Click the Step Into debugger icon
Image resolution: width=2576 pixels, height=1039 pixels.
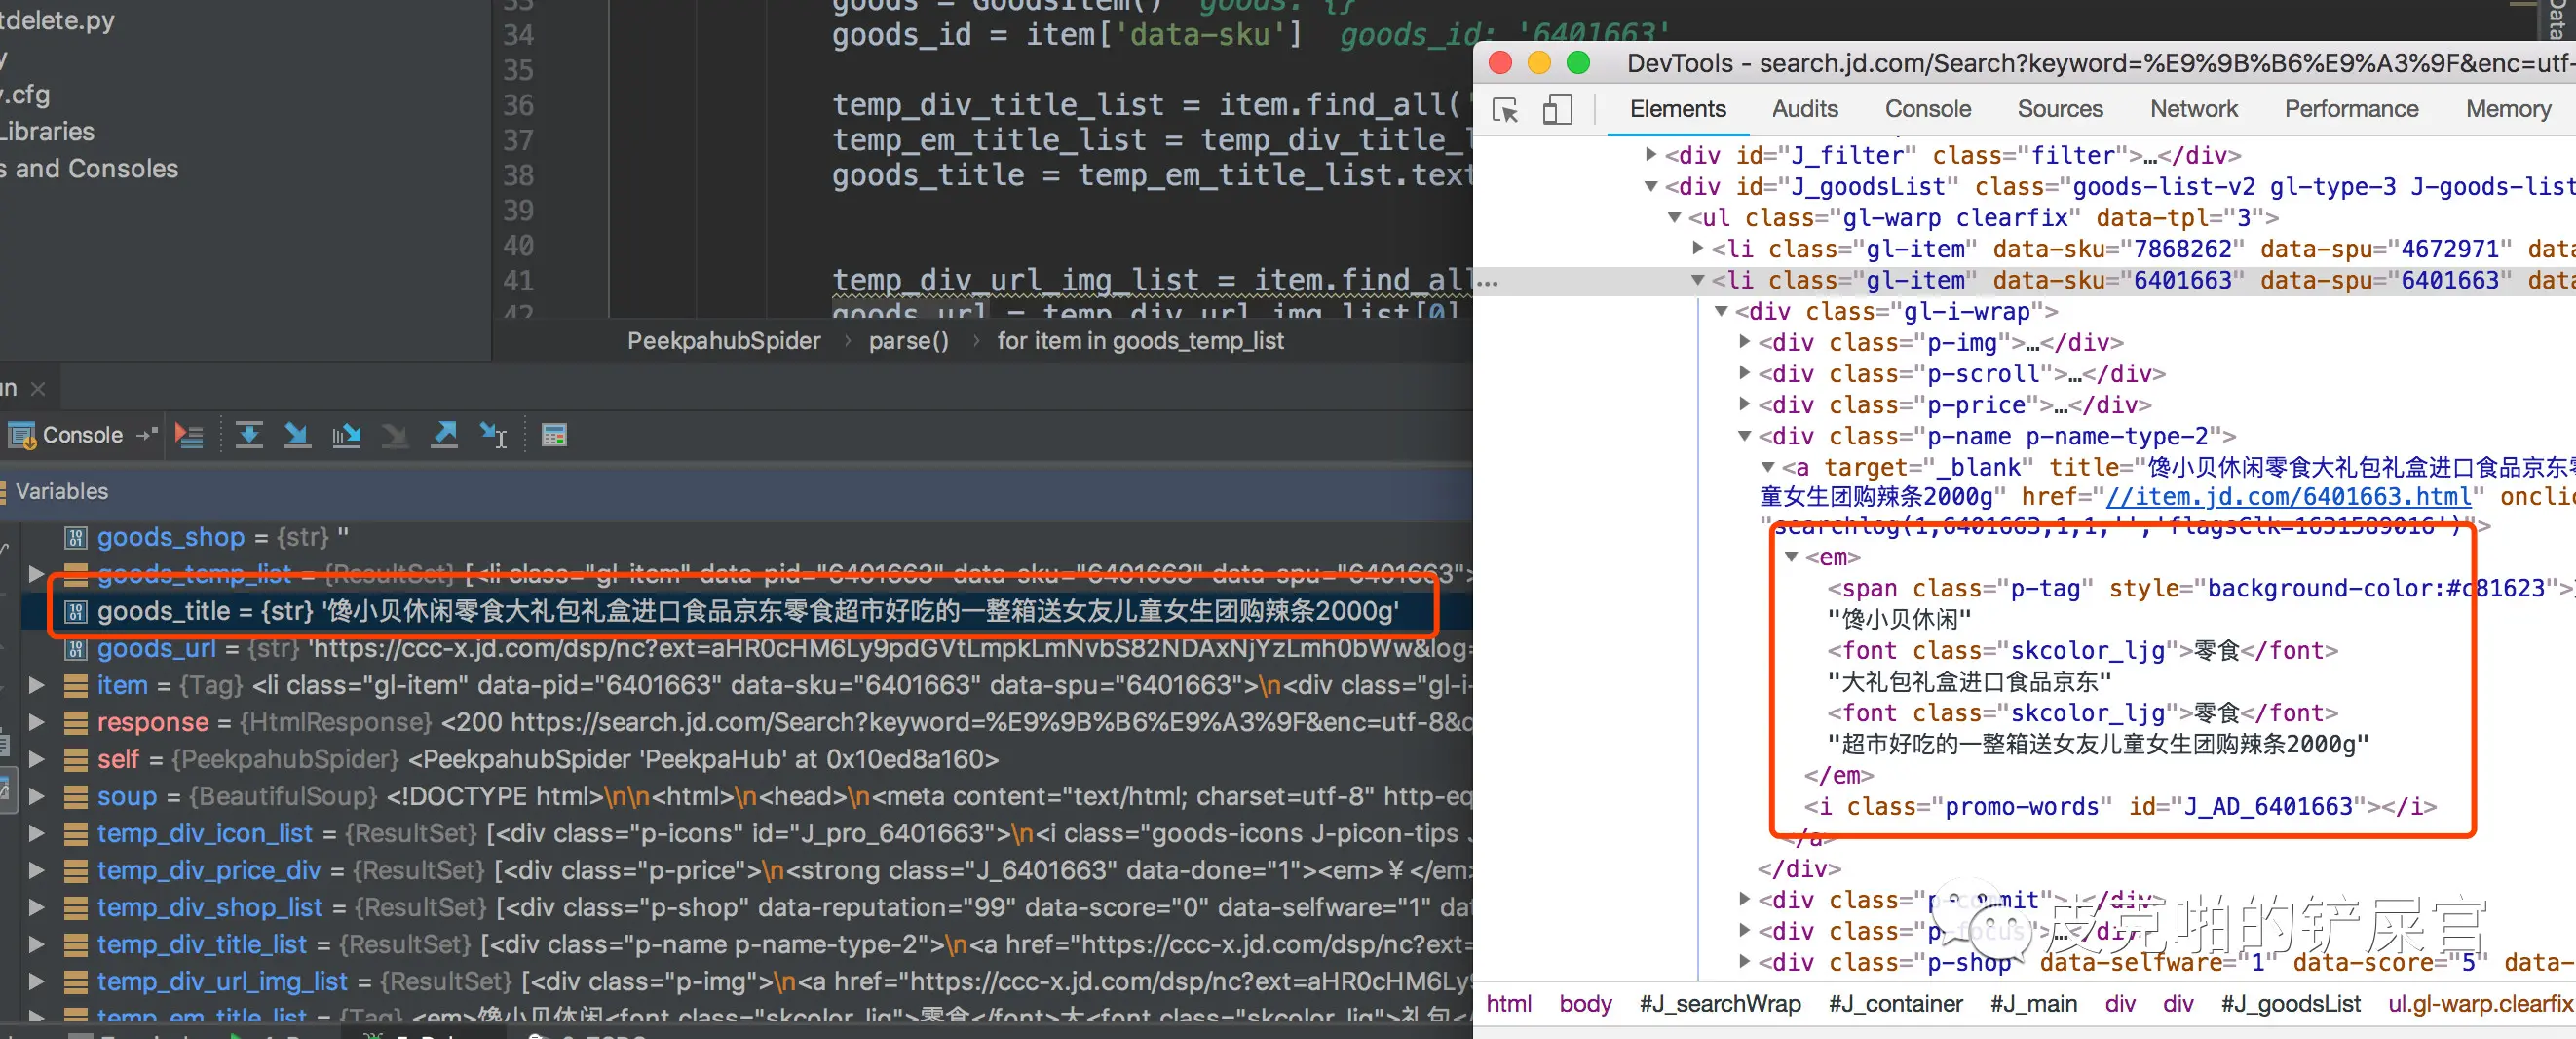click(x=297, y=435)
